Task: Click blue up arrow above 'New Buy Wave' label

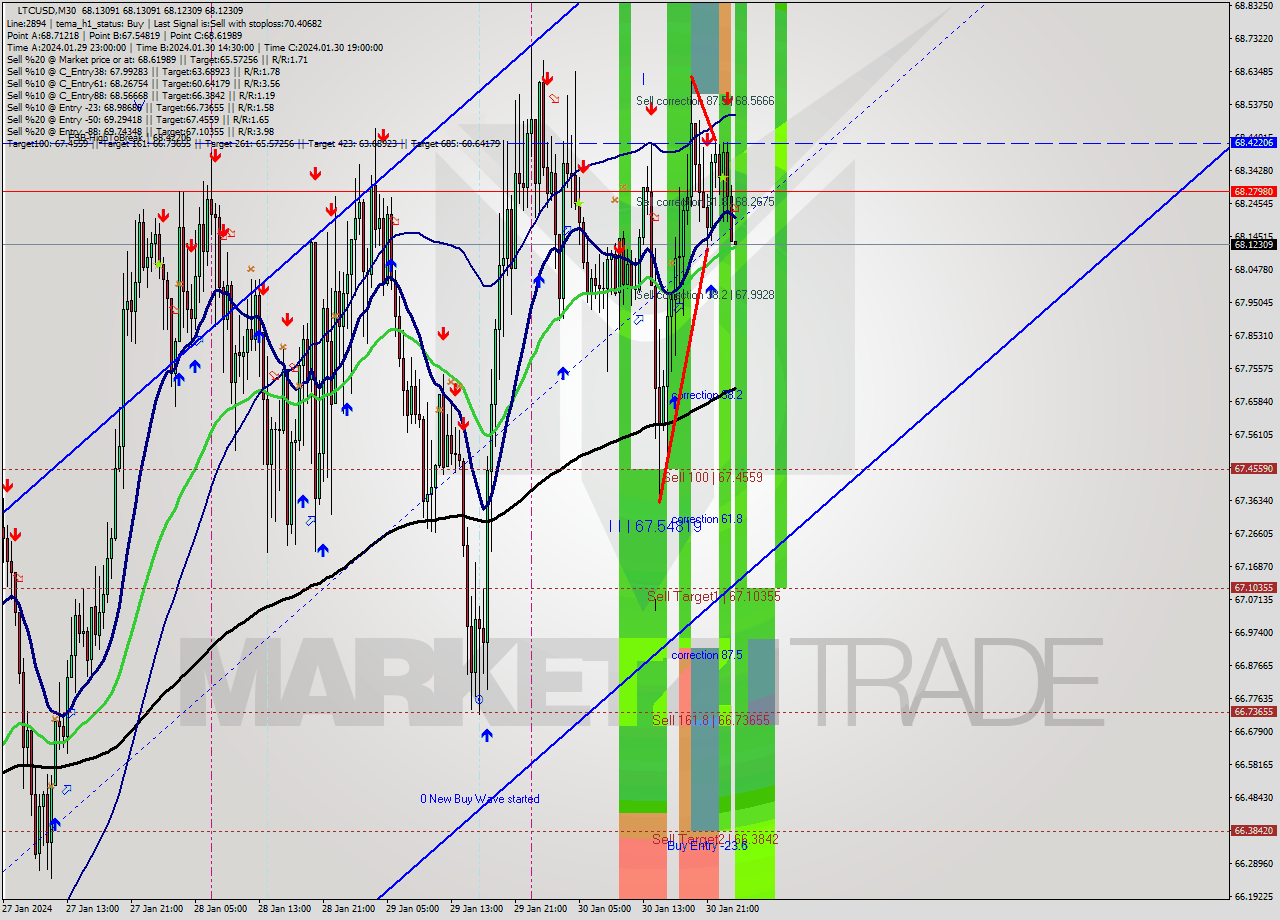Action: pos(486,735)
